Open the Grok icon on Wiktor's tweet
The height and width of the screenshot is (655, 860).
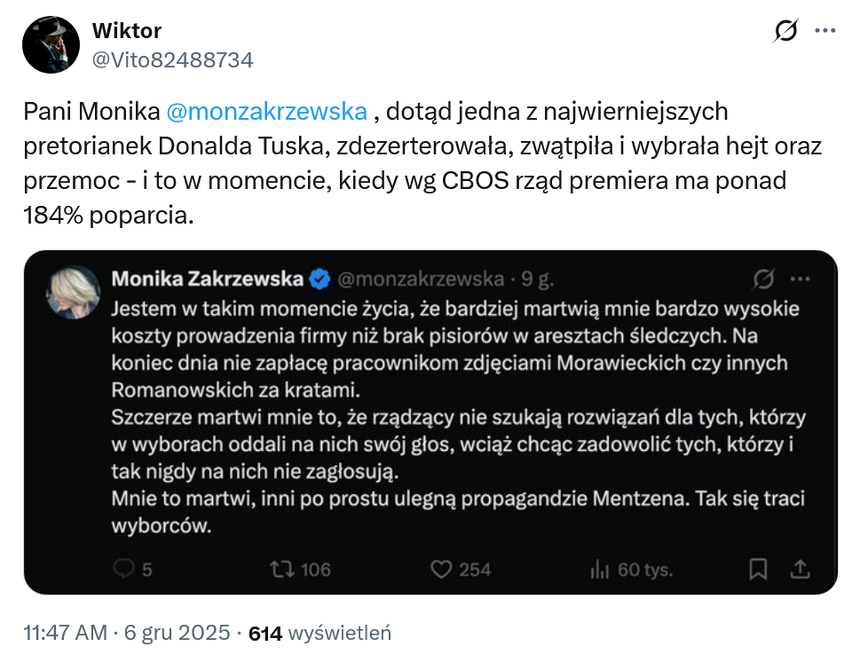[x=786, y=31]
